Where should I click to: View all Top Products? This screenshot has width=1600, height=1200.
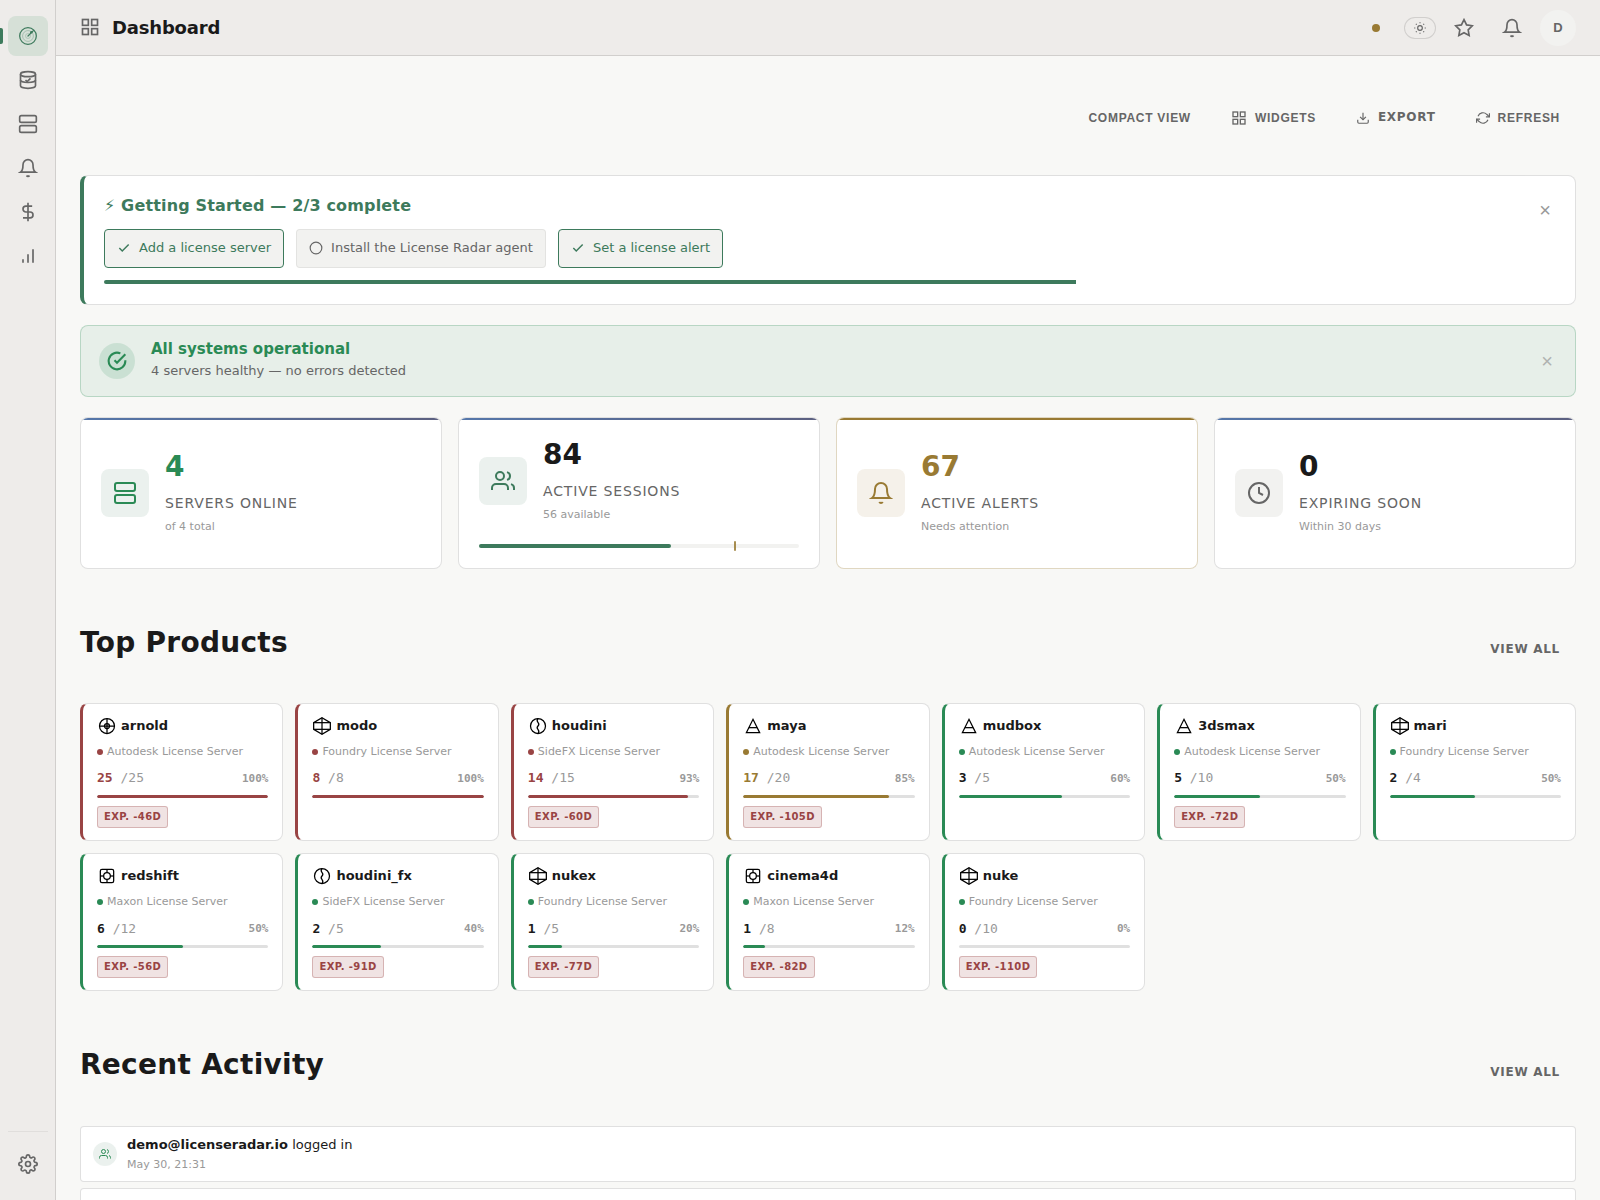(x=1524, y=648)
